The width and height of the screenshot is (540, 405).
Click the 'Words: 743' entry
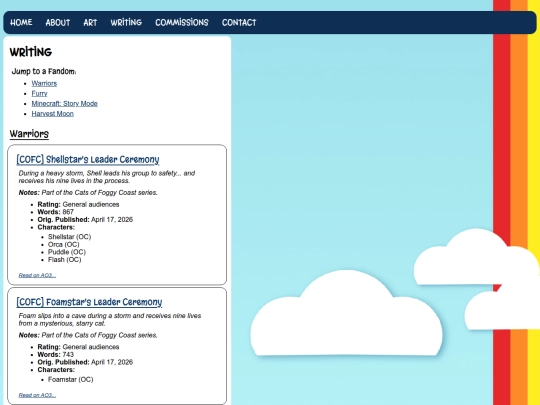click(x=55, y=354)
